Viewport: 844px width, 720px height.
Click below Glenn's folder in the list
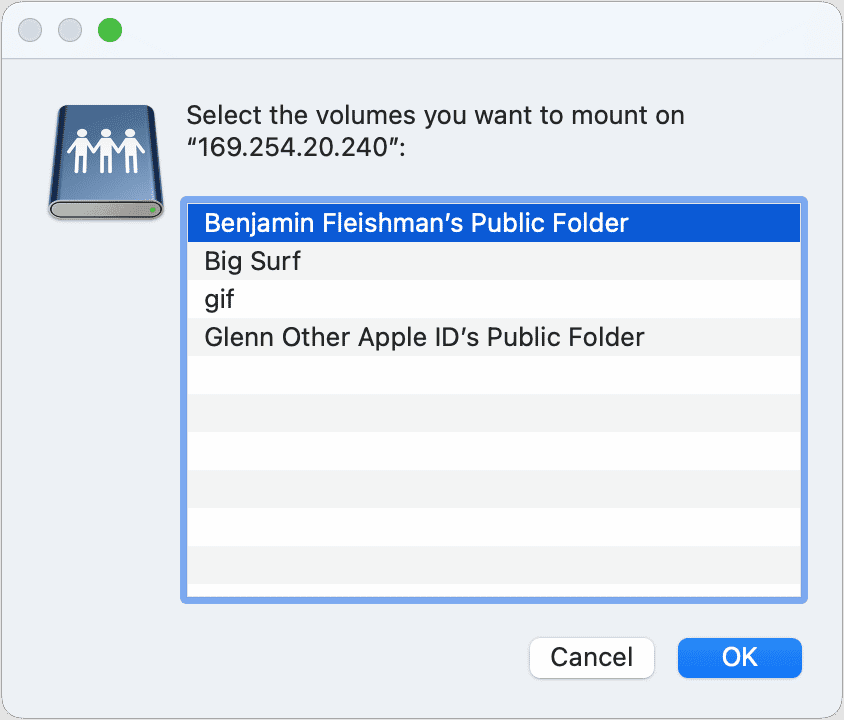pos(493,375)
